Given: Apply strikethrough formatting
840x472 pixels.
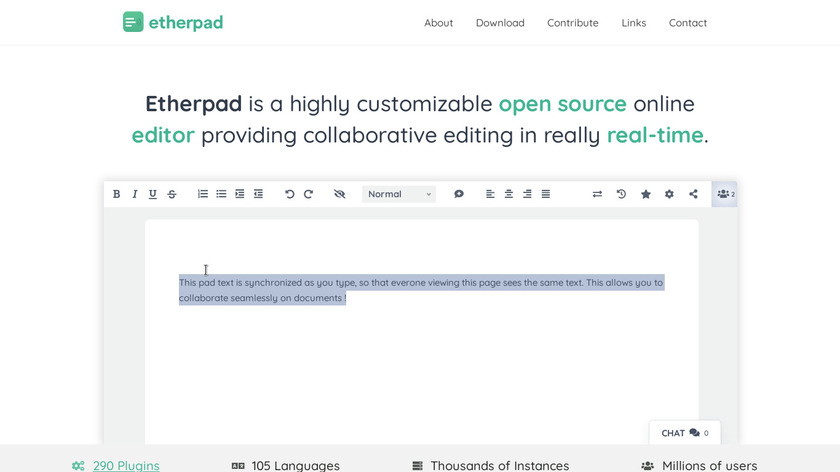Looking at the screenshot, I should (171, 194).
